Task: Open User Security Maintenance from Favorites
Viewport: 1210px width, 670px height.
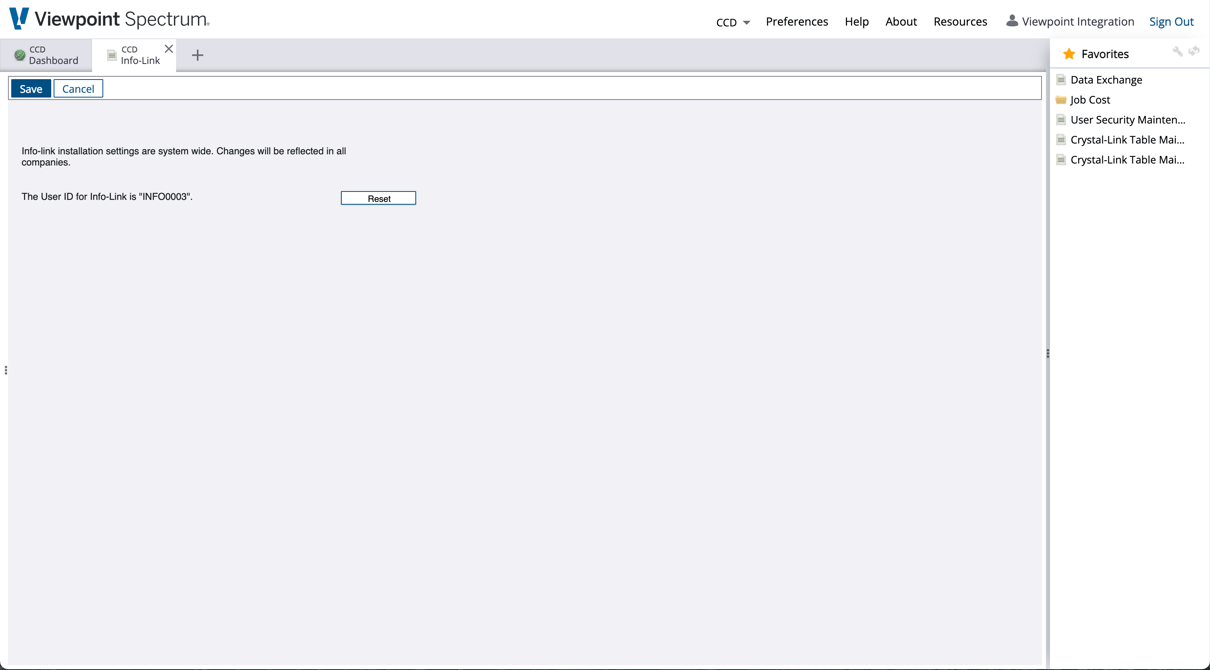Action: pyautogui.click(x=1127, y=120)
